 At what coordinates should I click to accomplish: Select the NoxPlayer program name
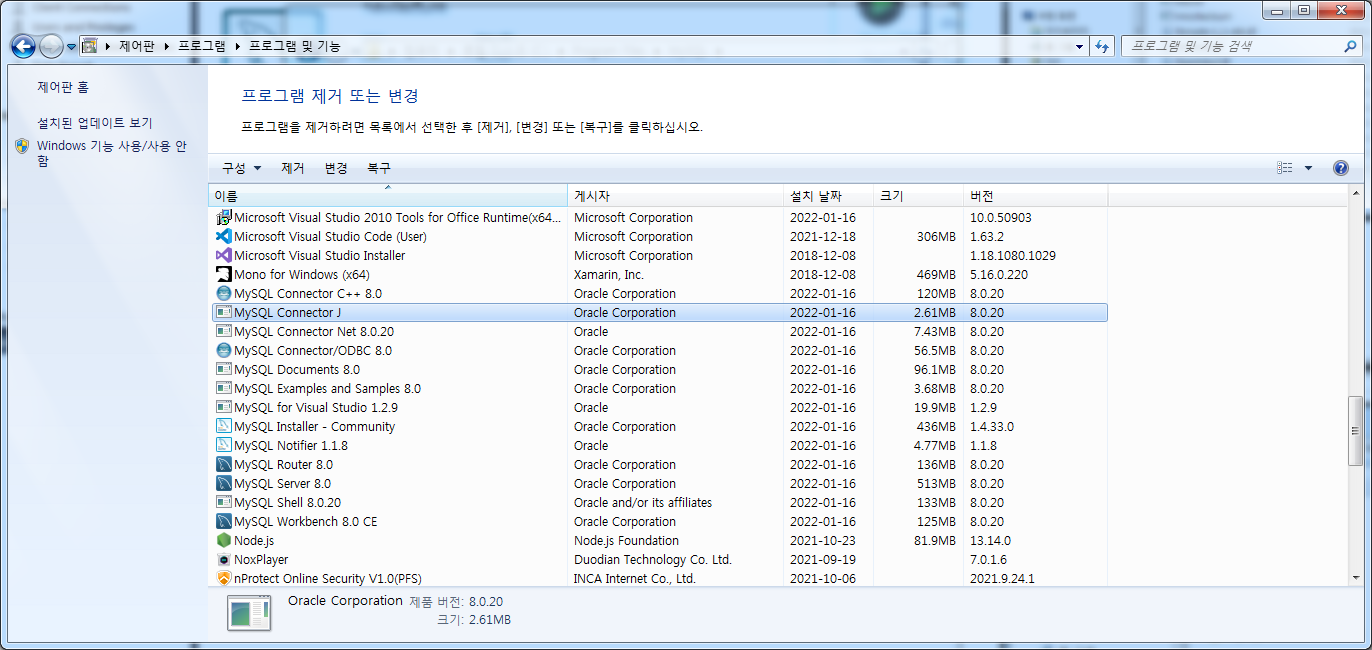click(261, 560)
